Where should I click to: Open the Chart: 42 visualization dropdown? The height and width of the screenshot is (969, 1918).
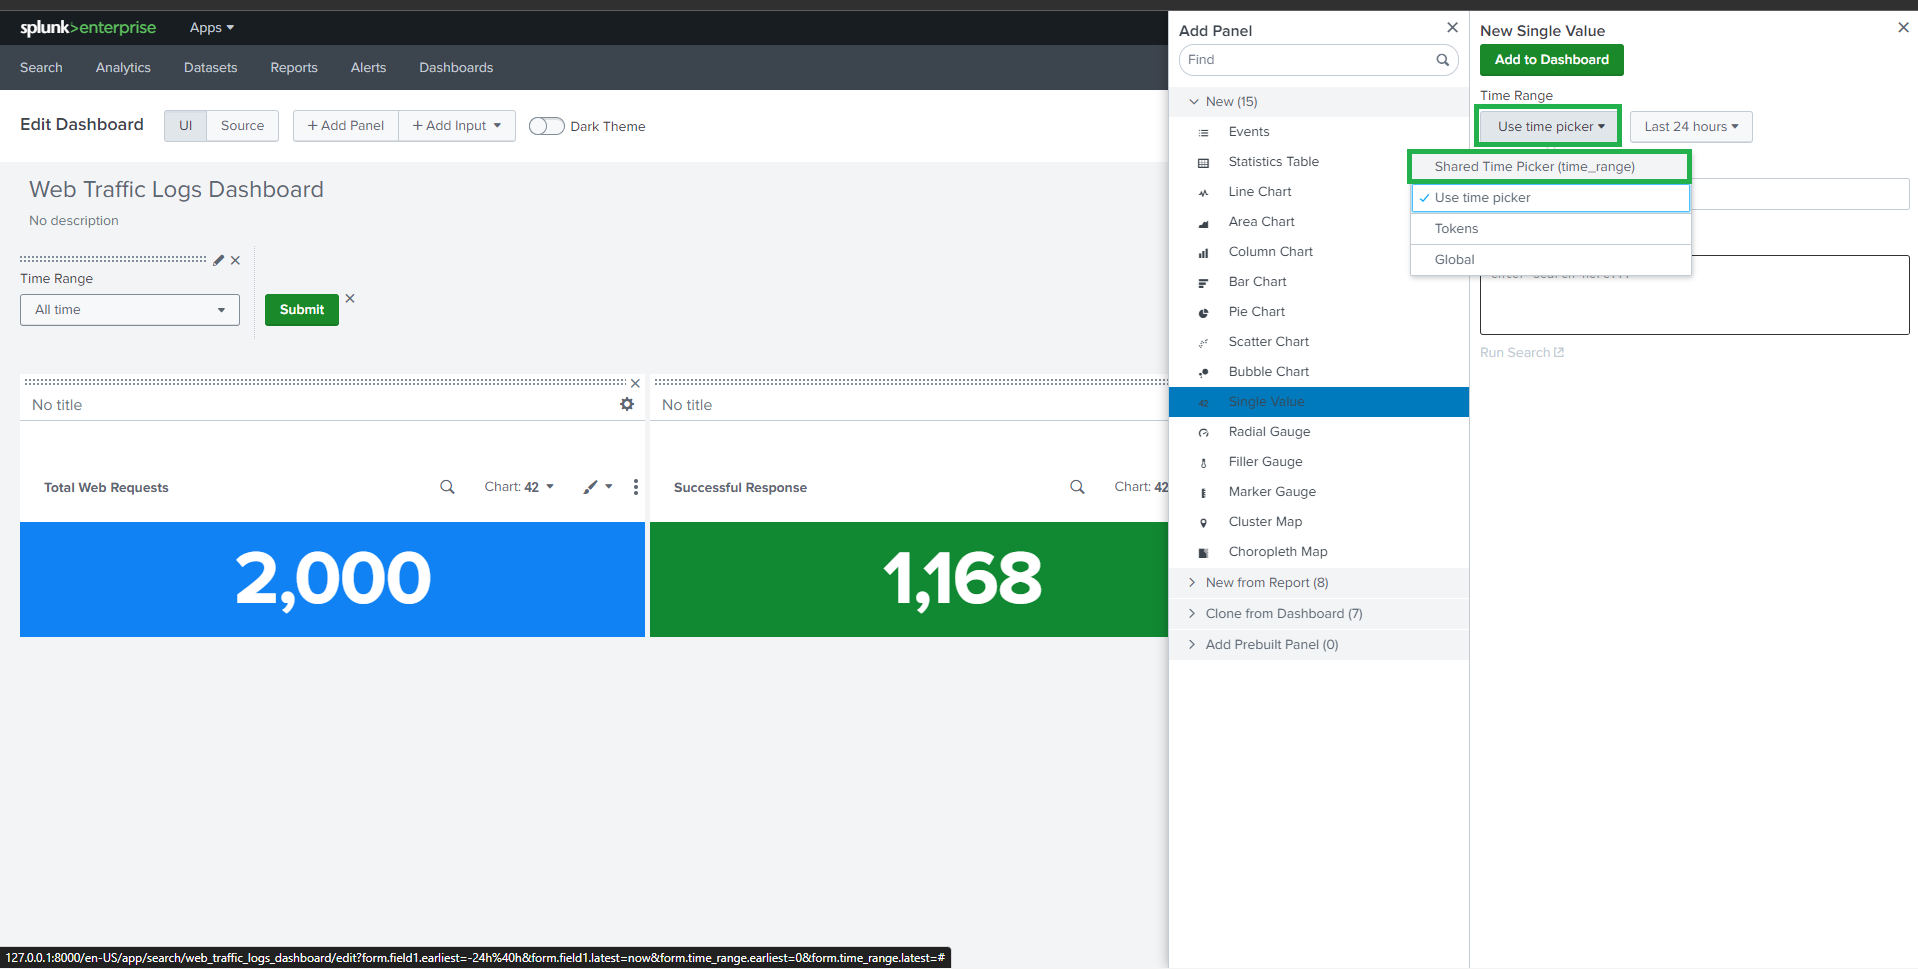(x=519, y=487)
